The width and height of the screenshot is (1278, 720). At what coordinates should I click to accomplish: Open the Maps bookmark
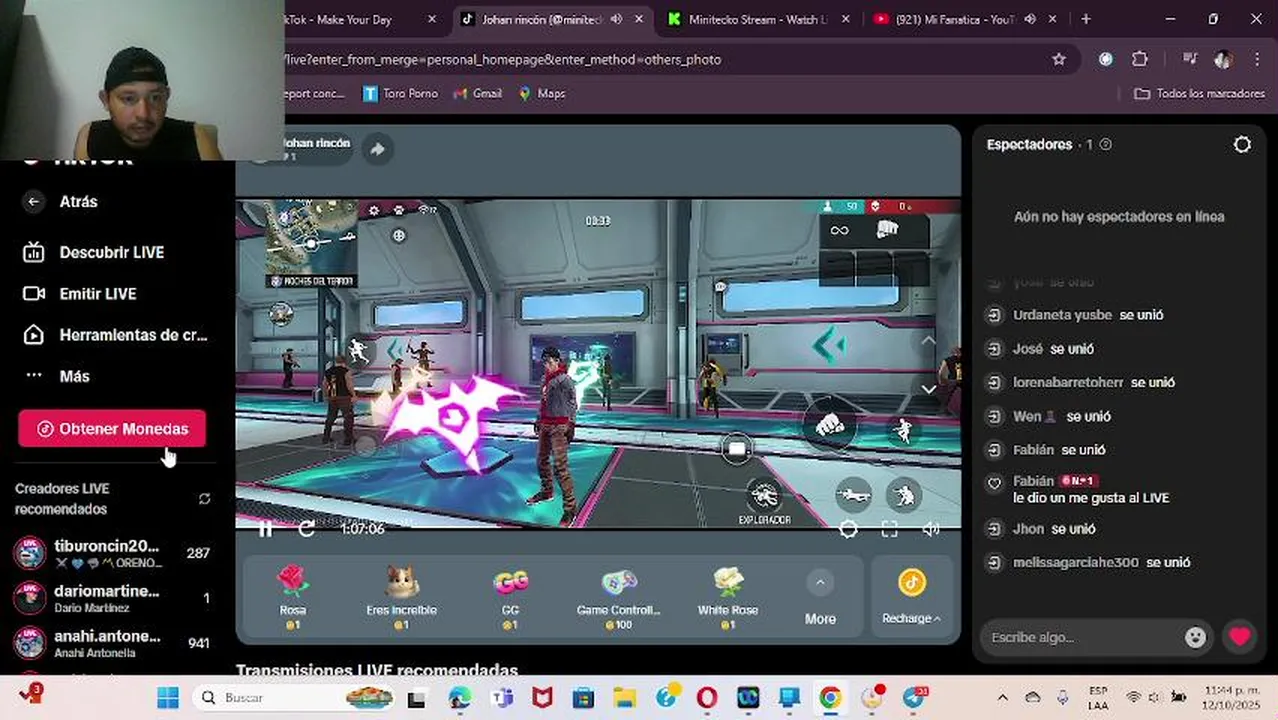(542, 93)
